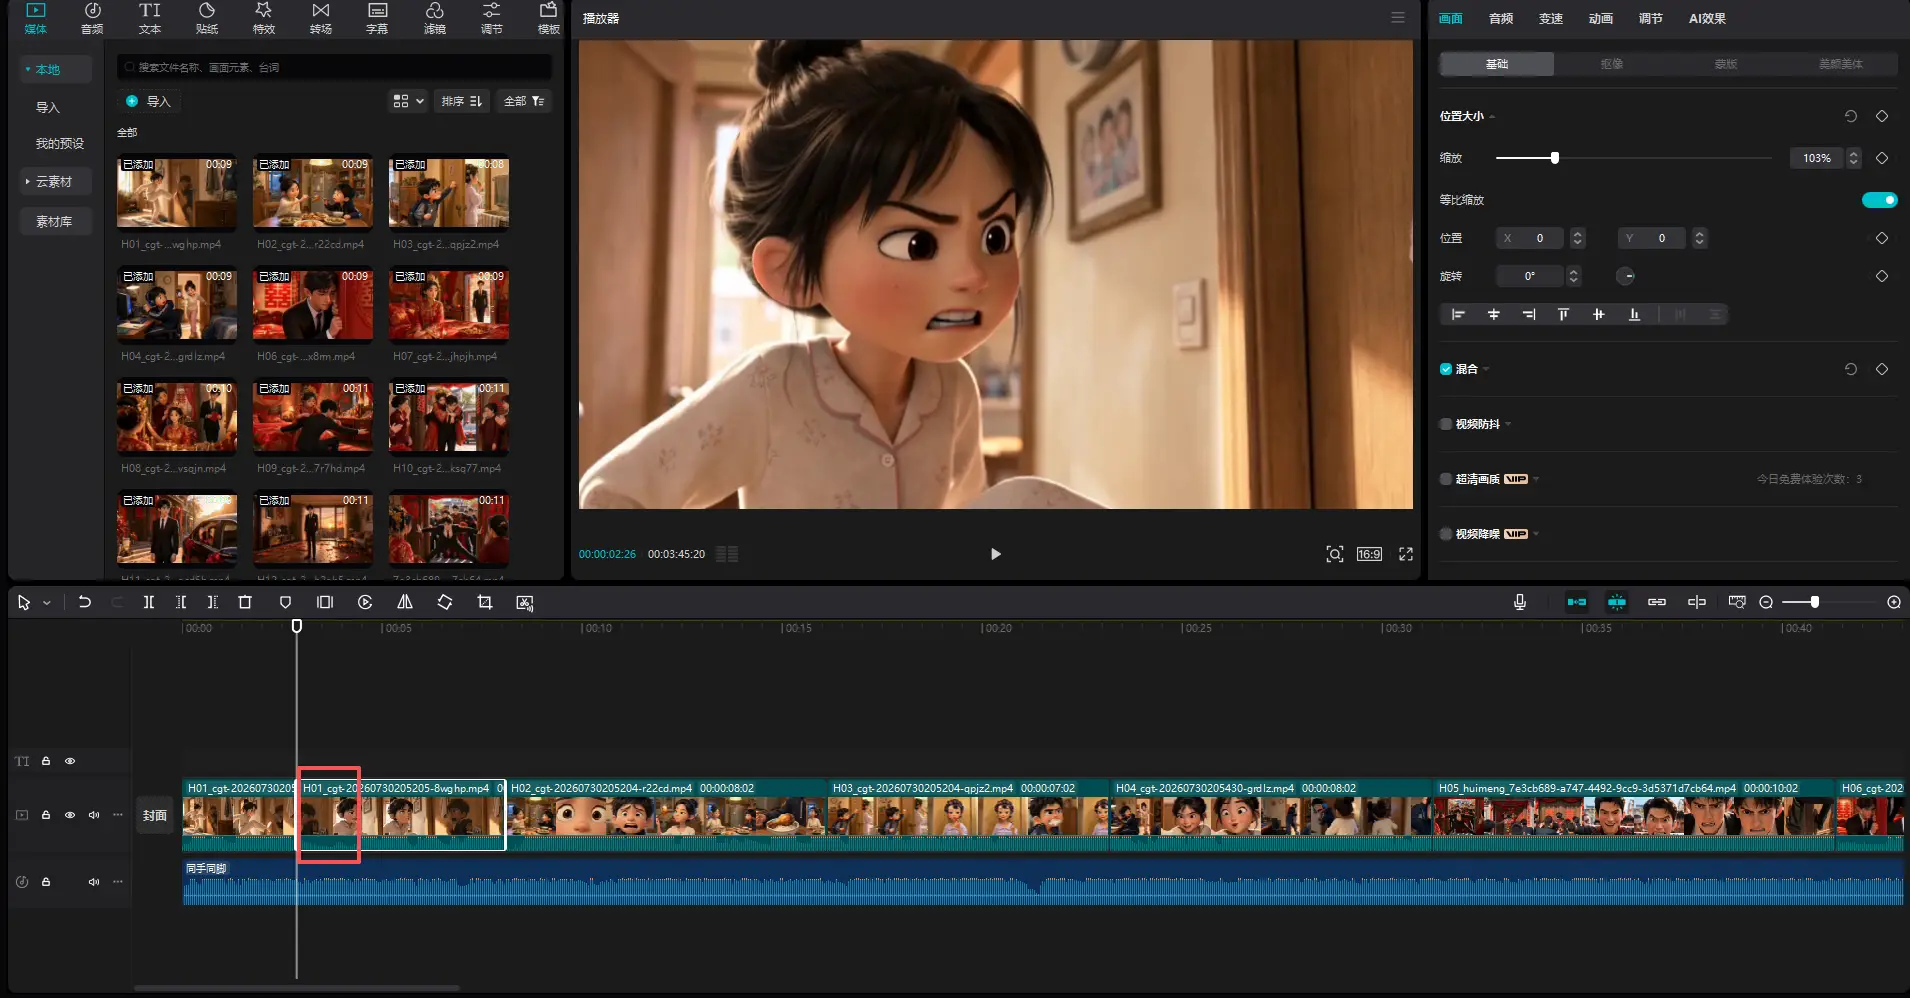Start voice recording with microphone icon

coord(1520,602)
